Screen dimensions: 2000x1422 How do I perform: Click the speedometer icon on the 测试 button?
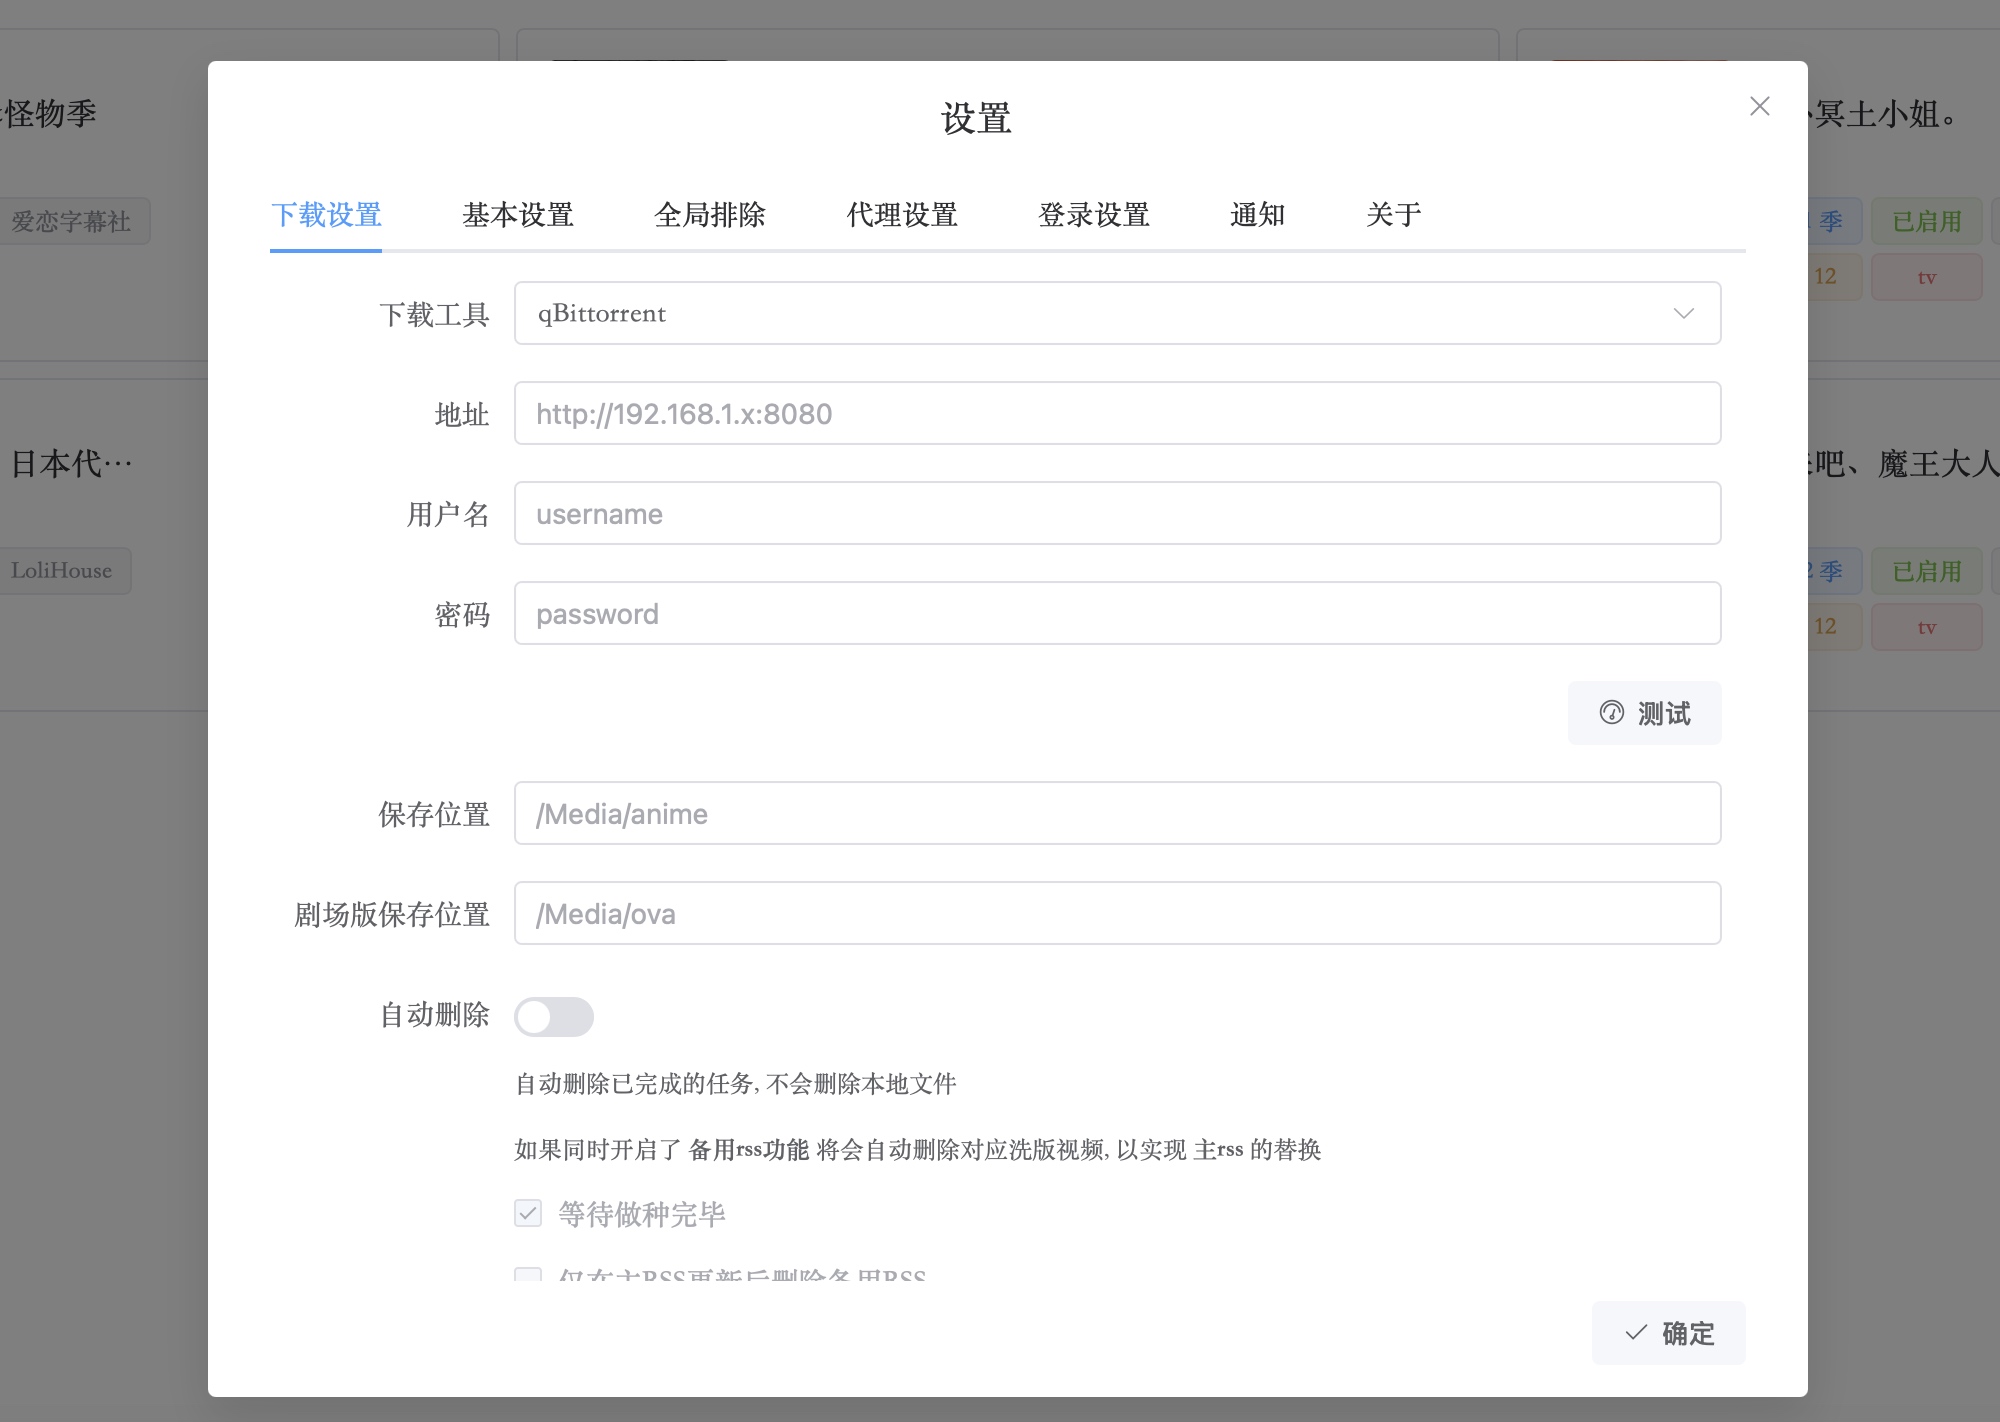[x=1611, y=713]
